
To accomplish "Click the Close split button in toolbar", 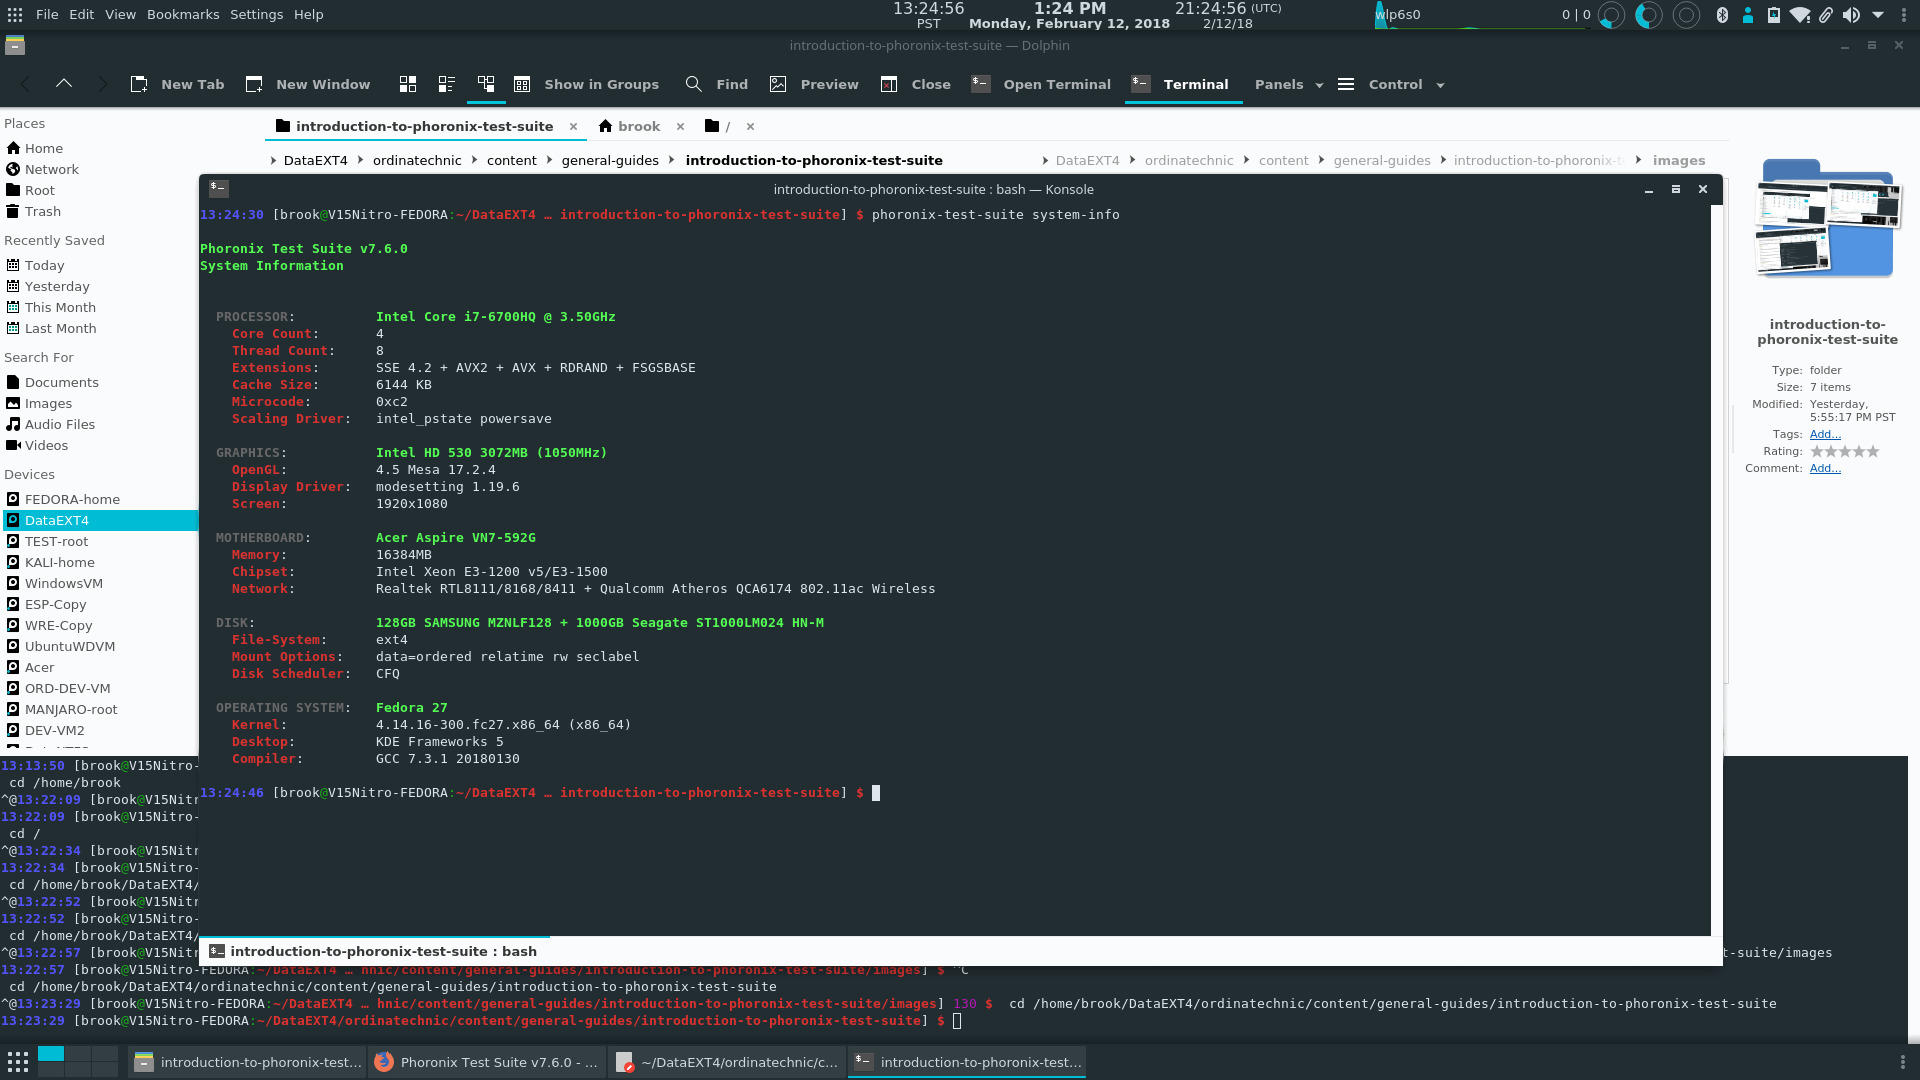I will click(x=916, y=84).
